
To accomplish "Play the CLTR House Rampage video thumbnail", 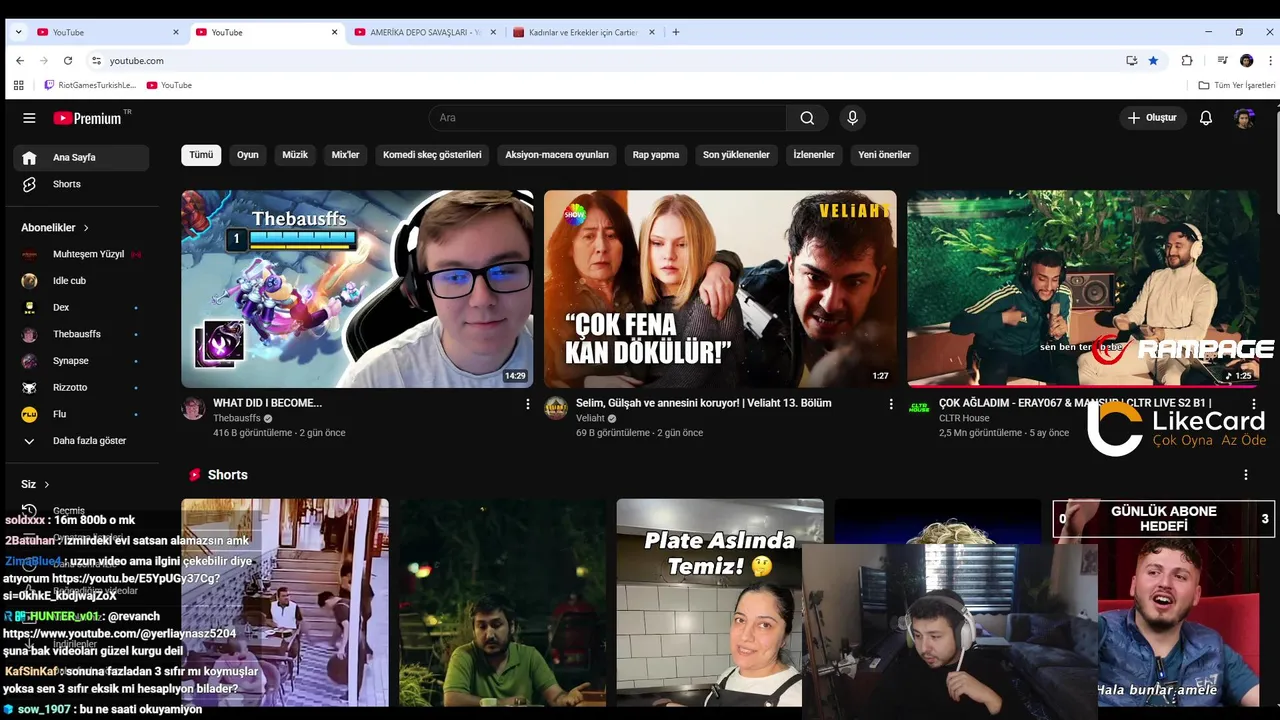I will [1083, 289].
